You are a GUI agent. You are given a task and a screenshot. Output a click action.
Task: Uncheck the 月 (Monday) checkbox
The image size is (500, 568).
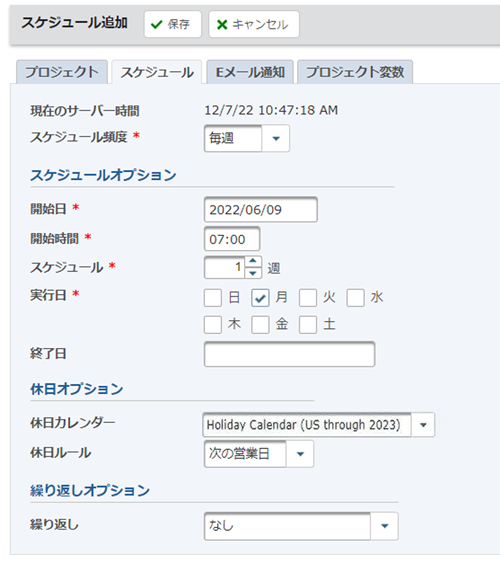pyautogui.click(x=260, y=298)
